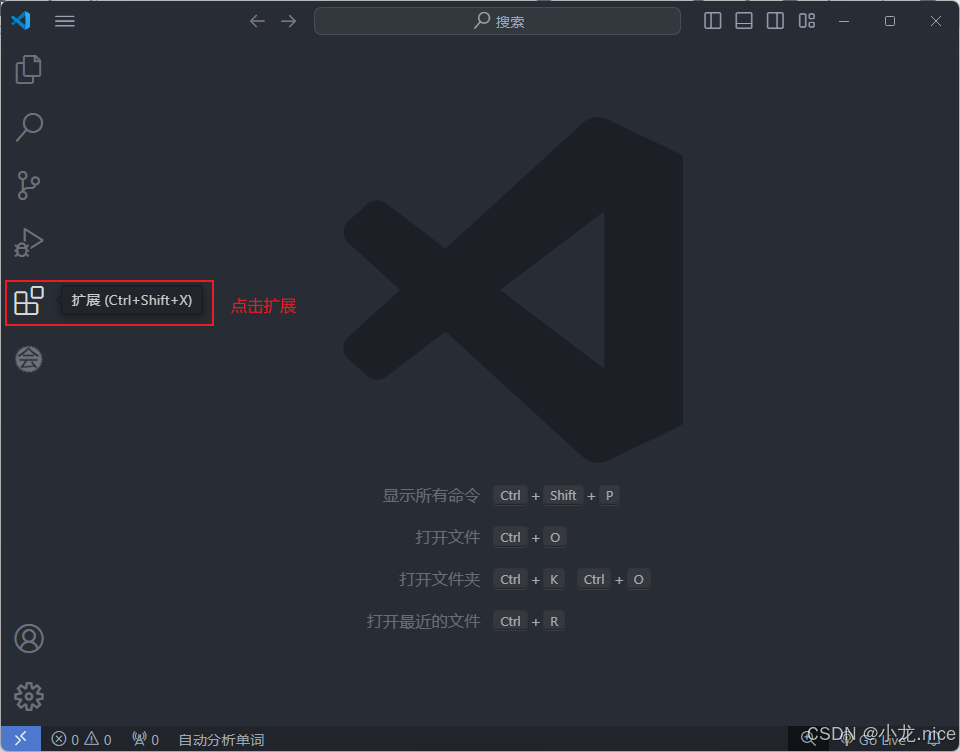This screenshot has width=960, height=752.
Task: Click the zoom magnifier in status bar
Action: pyautogui.click(x=808, y=739)
